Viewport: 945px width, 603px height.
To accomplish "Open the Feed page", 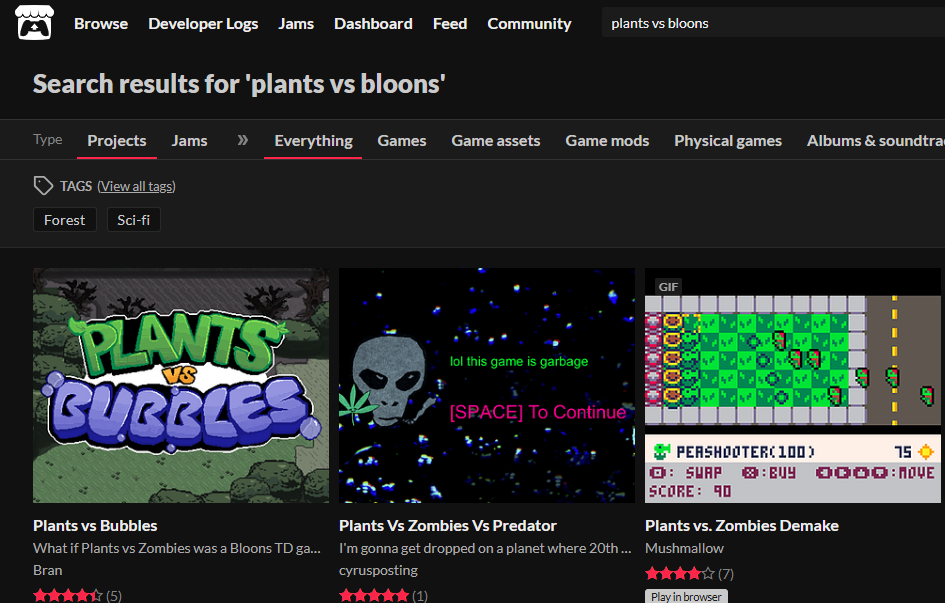I will point(450,23).
